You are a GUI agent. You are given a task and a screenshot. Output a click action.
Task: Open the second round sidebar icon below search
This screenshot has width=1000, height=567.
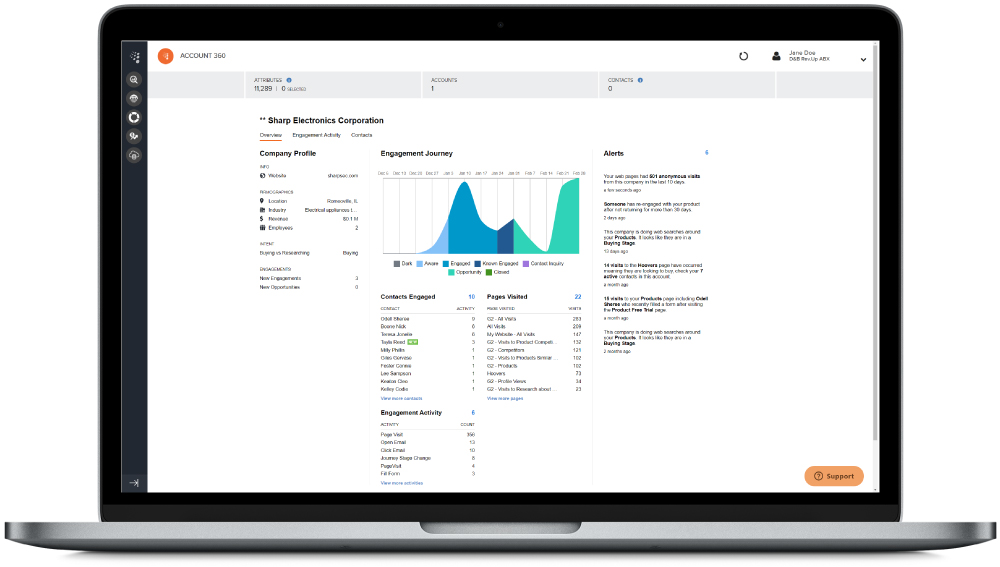134,98
